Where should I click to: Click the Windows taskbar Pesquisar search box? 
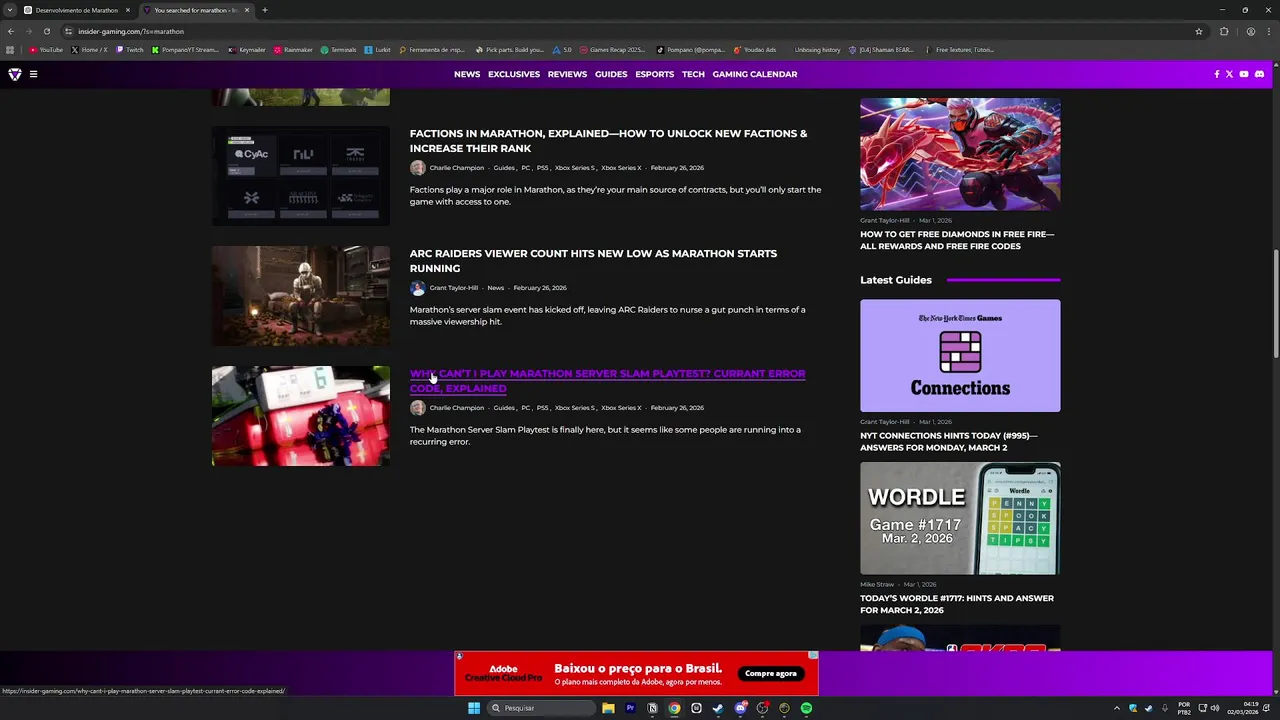(541, 708)
